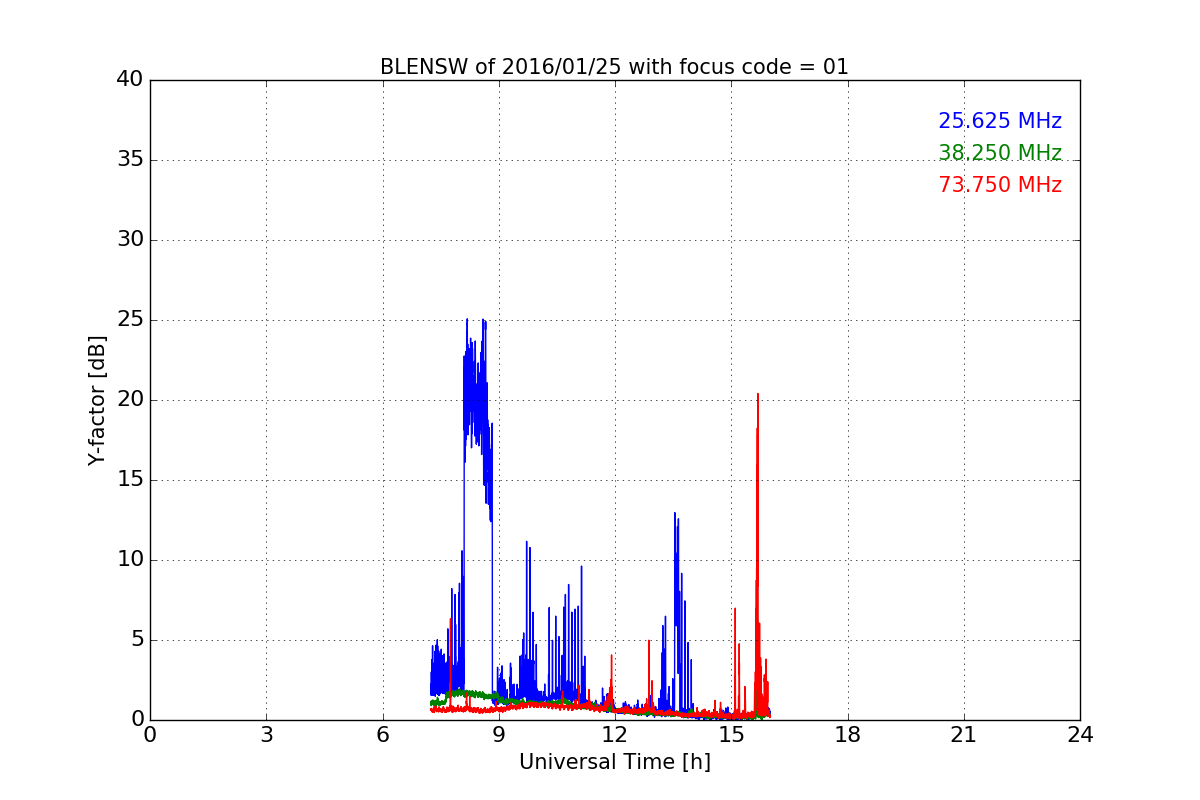1200x800 pixels.
Task: Click the 'Universal Time [h]' axis label
Action: (615, 762)
